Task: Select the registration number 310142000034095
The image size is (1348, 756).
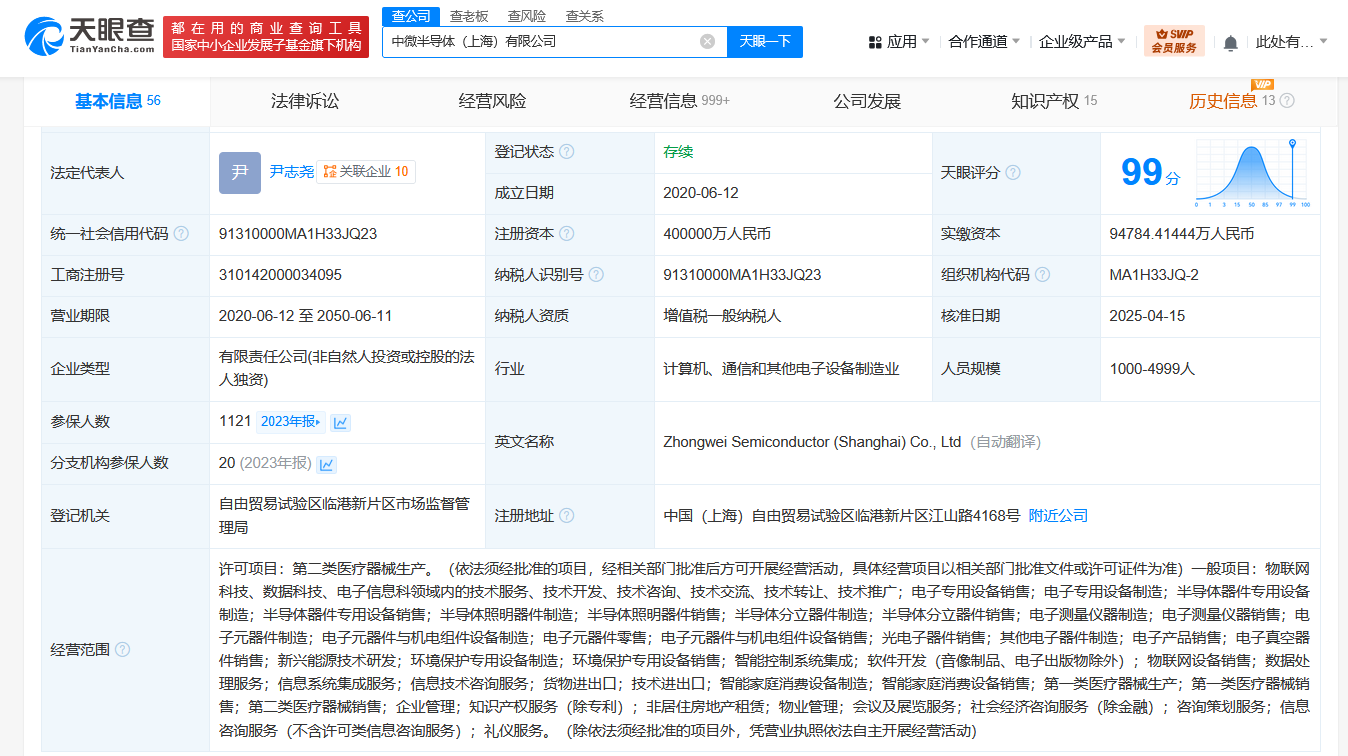Action: coord(280,275)
